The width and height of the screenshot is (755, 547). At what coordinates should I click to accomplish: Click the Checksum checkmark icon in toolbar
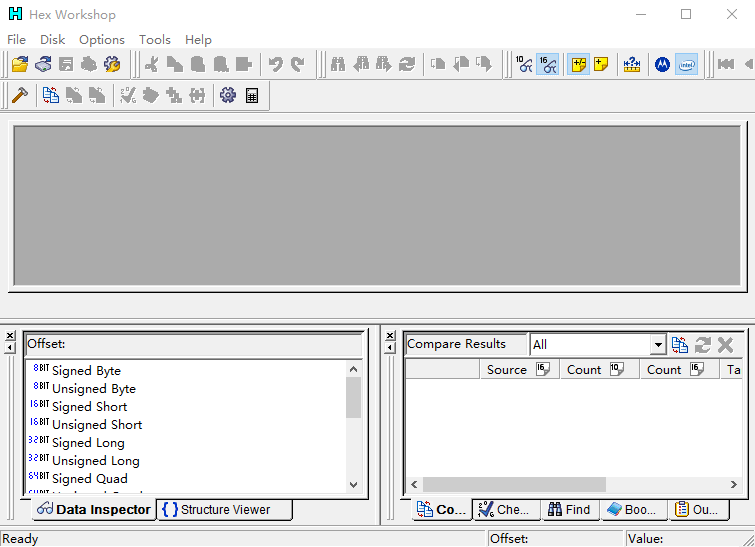tap(128, 95)
